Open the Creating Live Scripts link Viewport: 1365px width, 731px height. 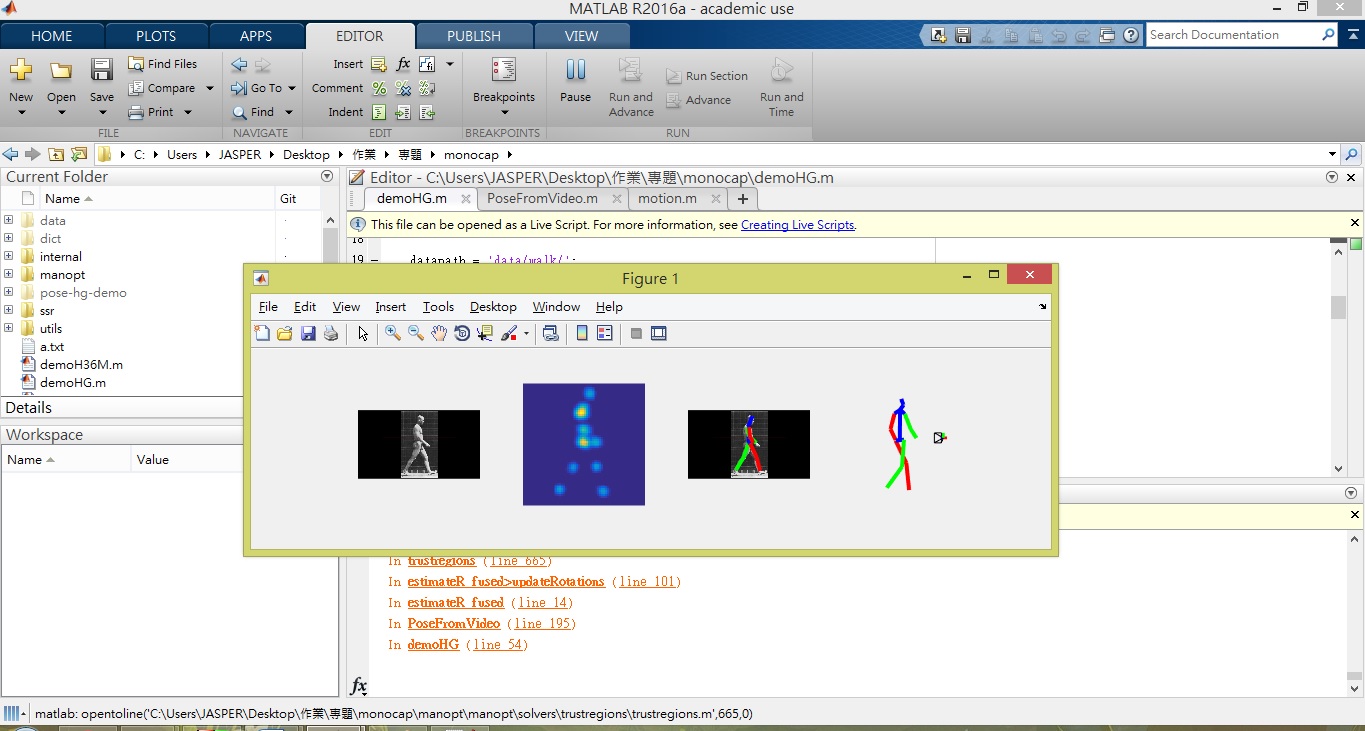pyautogui.click(x=797, y=225)
